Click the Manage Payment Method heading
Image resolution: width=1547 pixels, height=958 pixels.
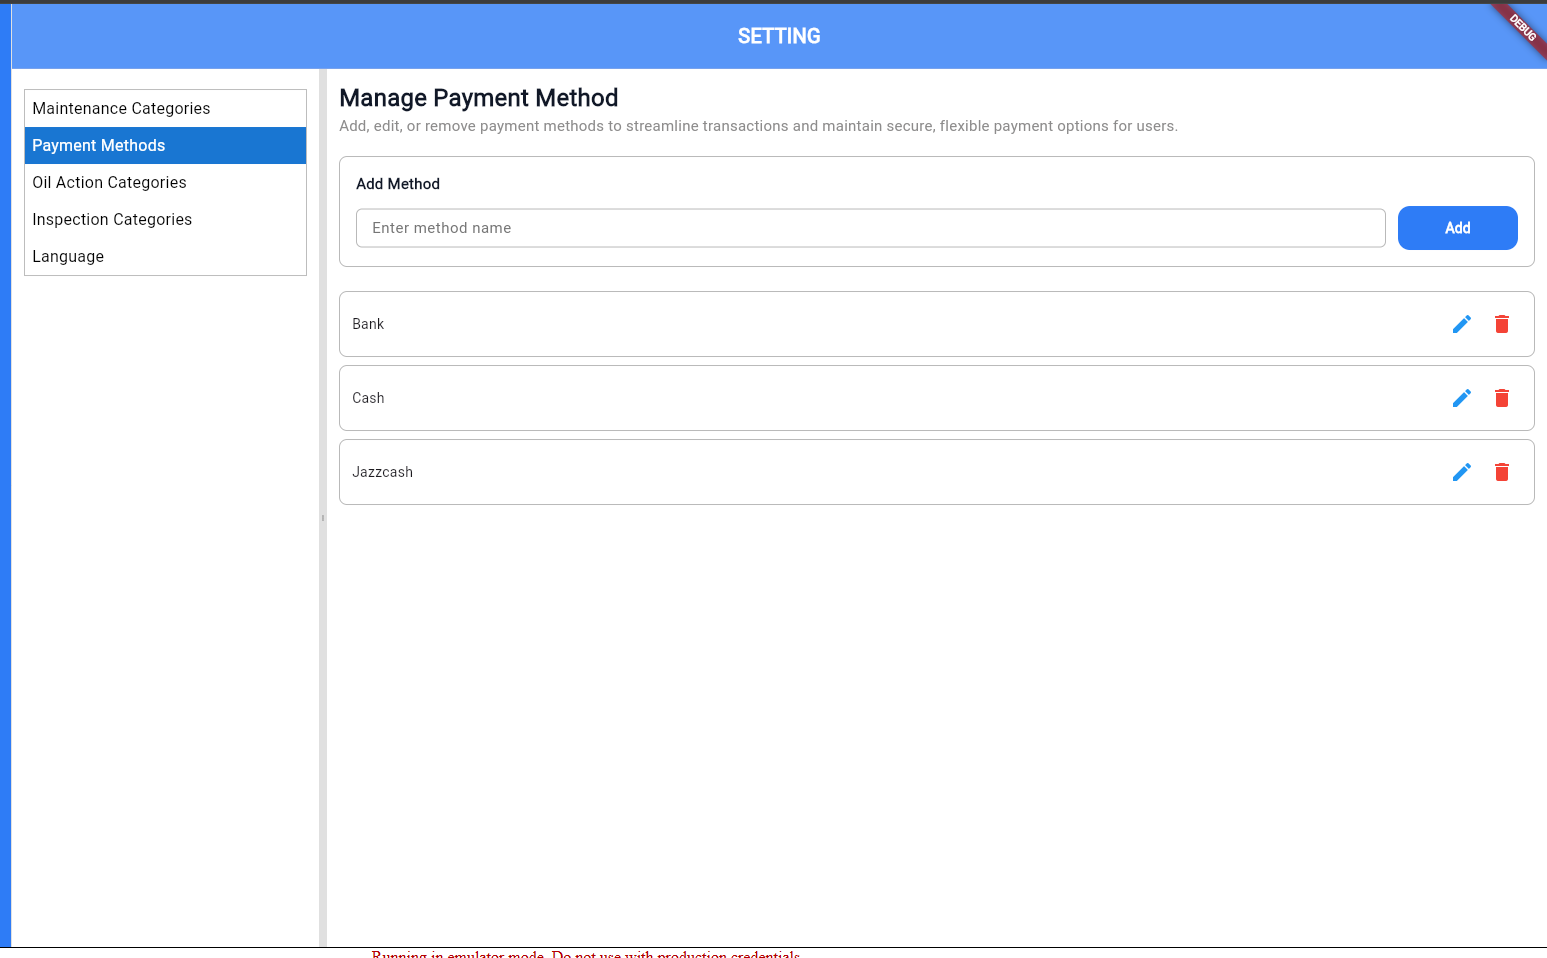[478, 98]
